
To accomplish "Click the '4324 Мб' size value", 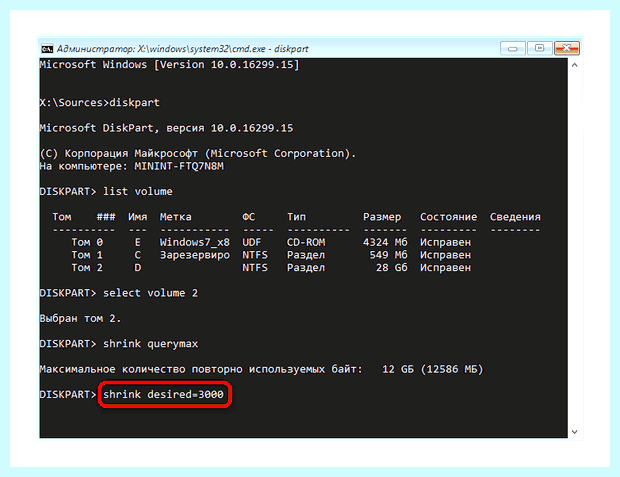I will click(385, 242).
